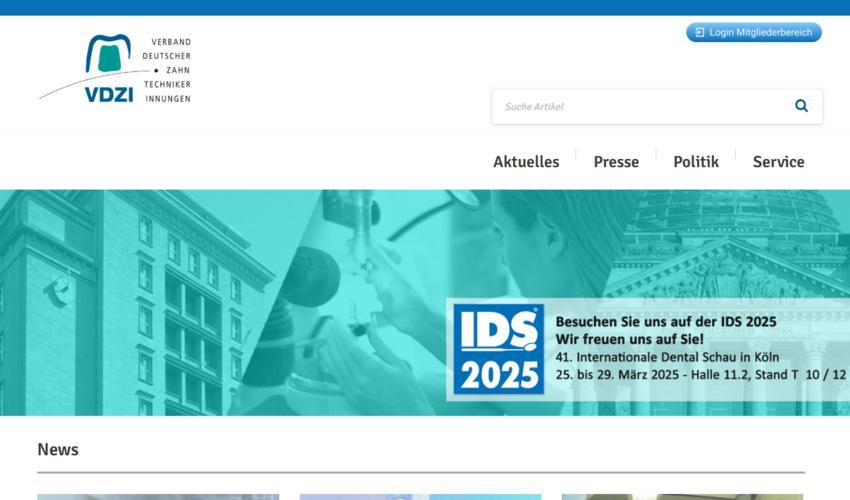Click the 'Wir freuen uns auf Sie!' text
This screenshot has width=850, height=500.
coord(629,339)
